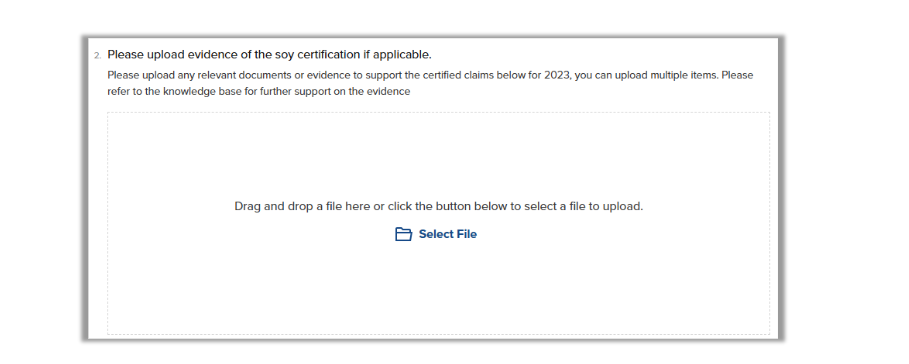This screenshot has height=364, width=909.
Task: Click the soy certification question heading
Action: tap(270, 54)
